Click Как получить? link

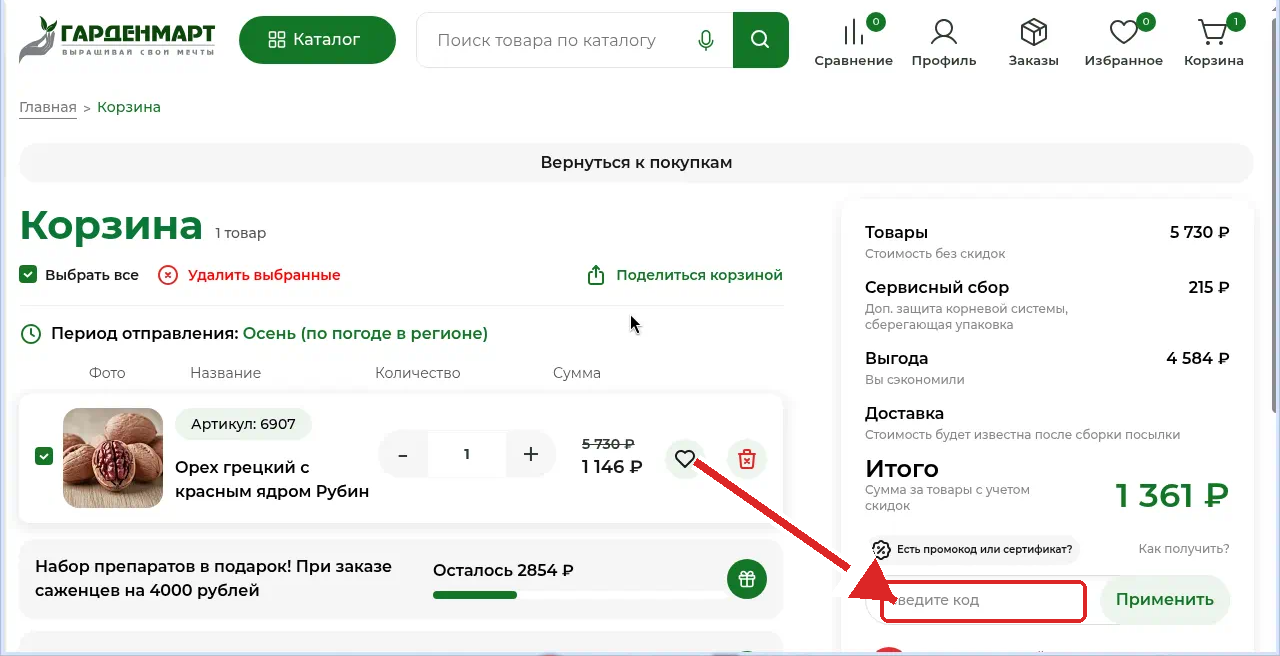click(1184, 549)
